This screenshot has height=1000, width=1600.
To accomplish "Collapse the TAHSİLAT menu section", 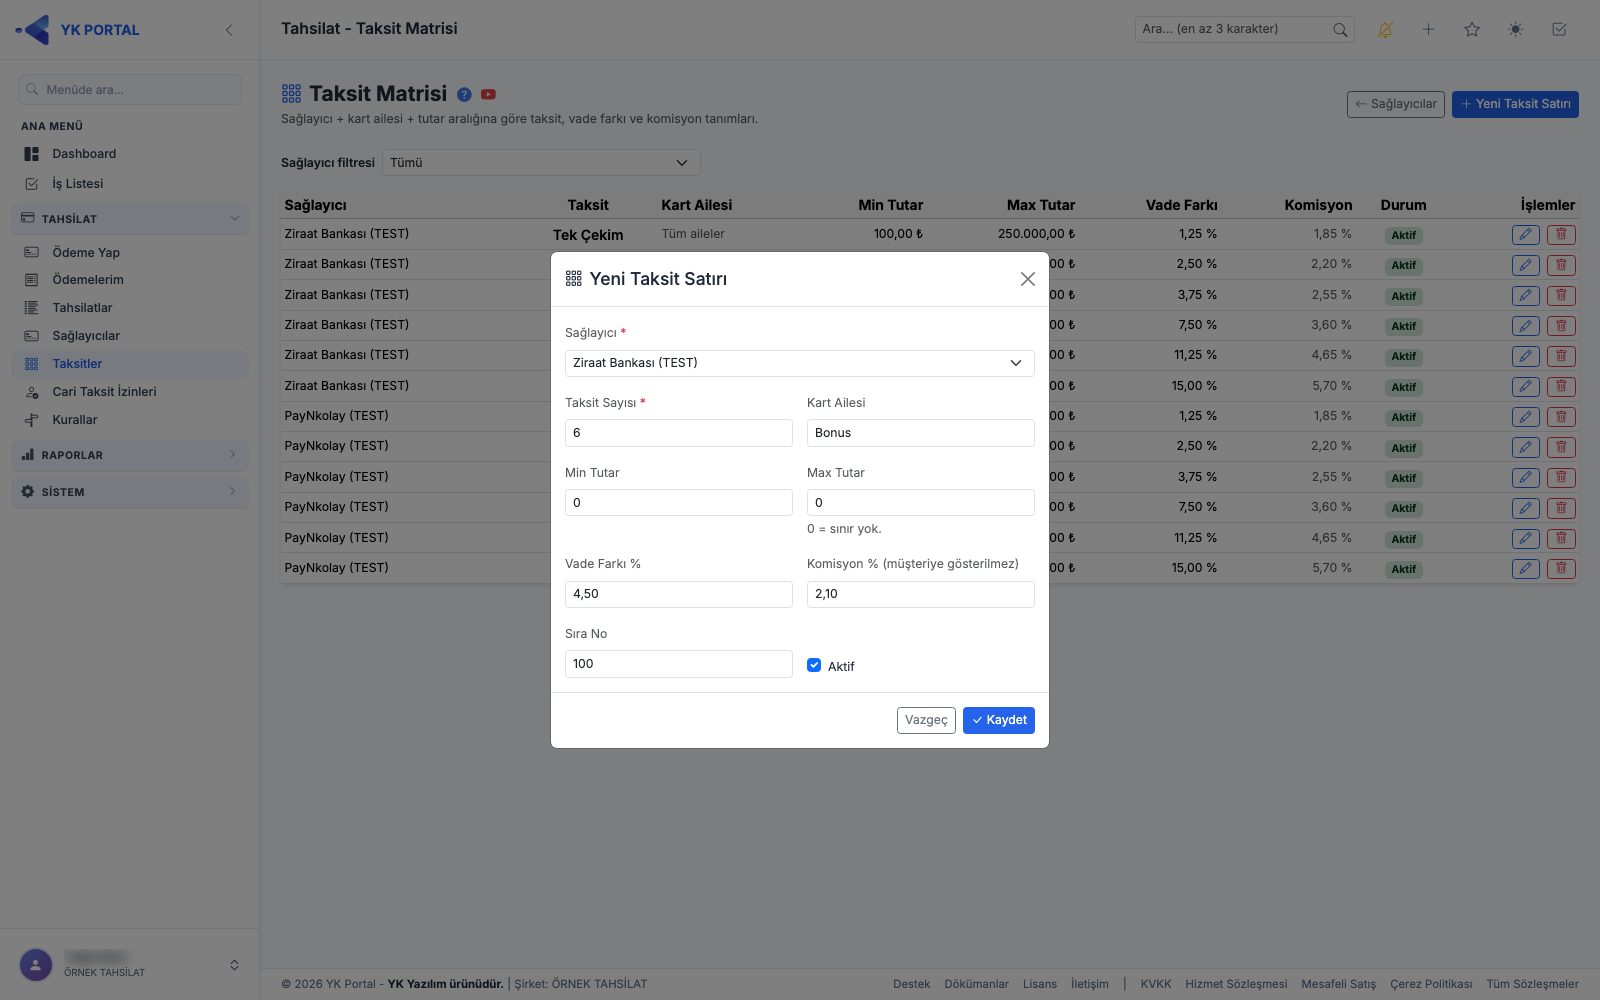I will [130, 218].
